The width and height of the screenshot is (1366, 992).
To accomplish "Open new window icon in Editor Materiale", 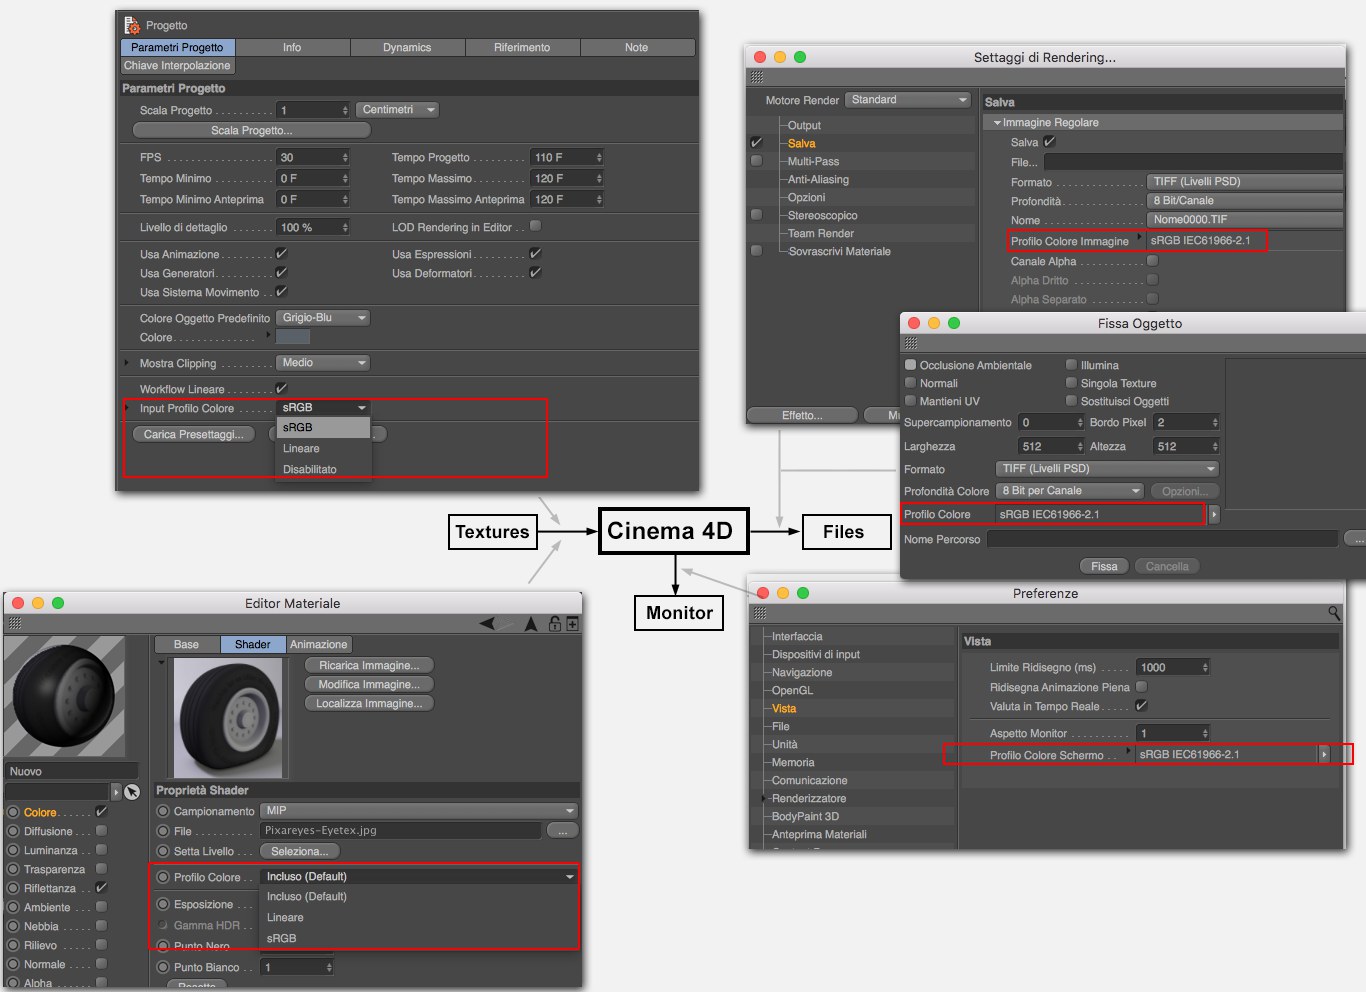I will 572,623.
